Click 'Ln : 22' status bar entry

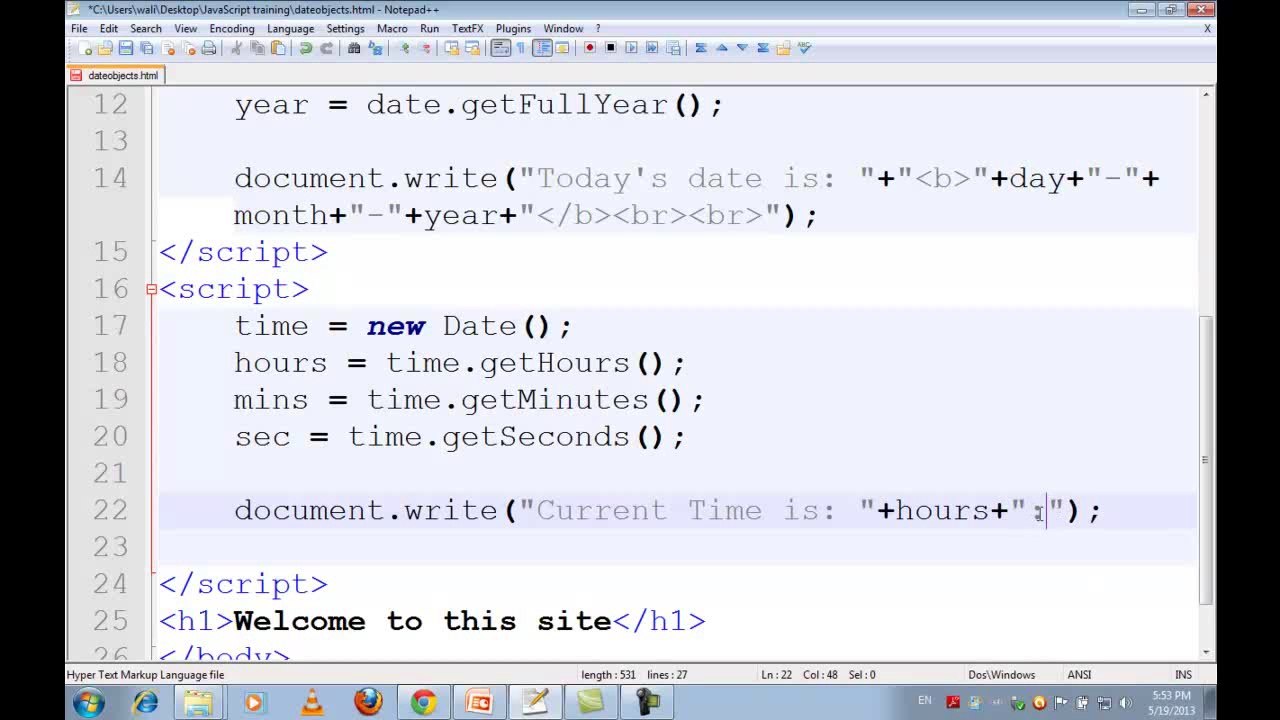pyautogui.click(x=776, y=675)
